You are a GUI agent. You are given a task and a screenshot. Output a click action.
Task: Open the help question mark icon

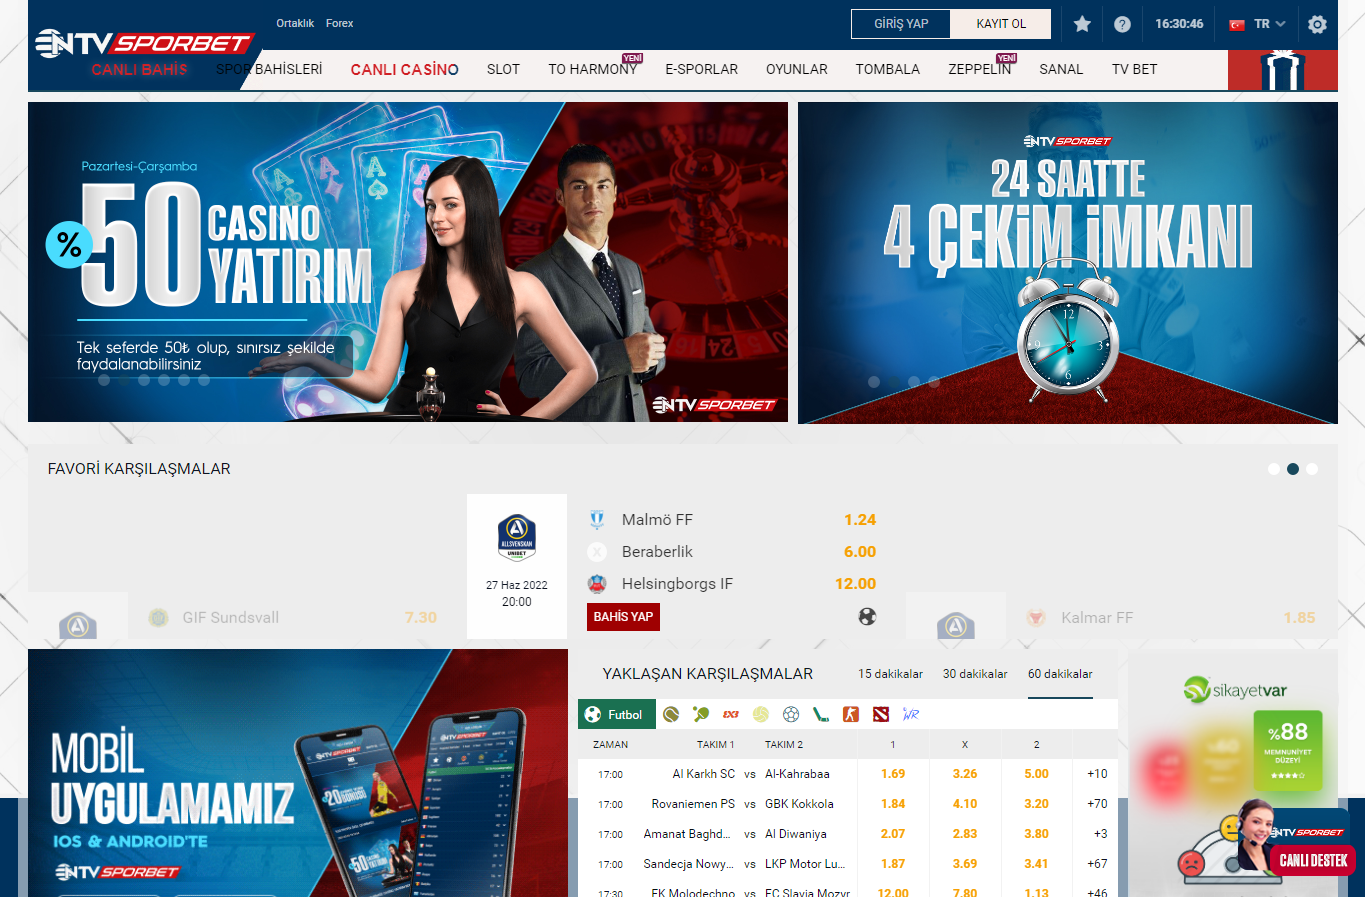[1122, 24]
